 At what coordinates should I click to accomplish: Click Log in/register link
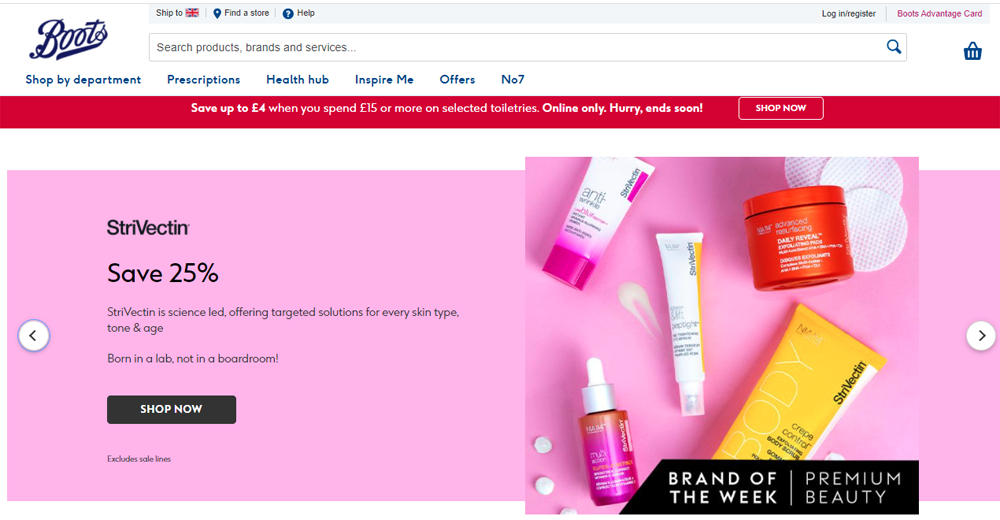click(848, 13)
